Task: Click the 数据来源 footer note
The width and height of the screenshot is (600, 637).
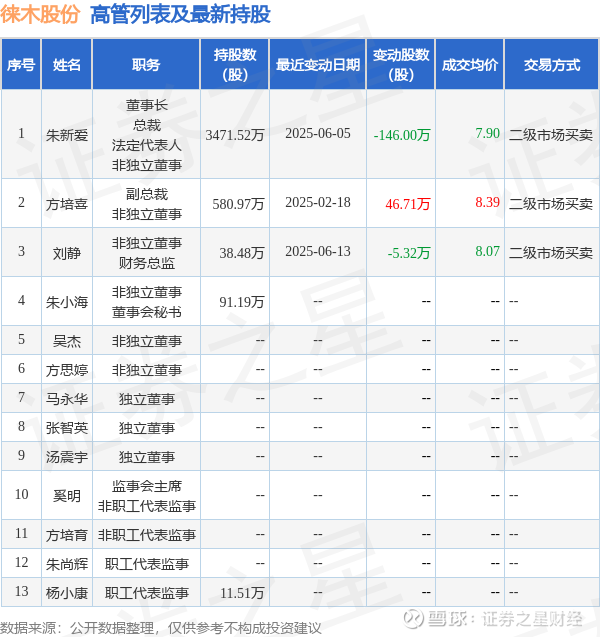Action: click(160, 628)
